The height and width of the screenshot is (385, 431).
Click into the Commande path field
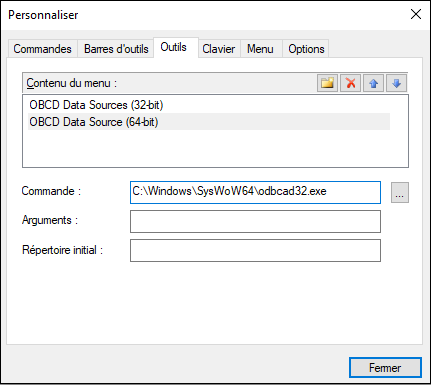[255, 192]
